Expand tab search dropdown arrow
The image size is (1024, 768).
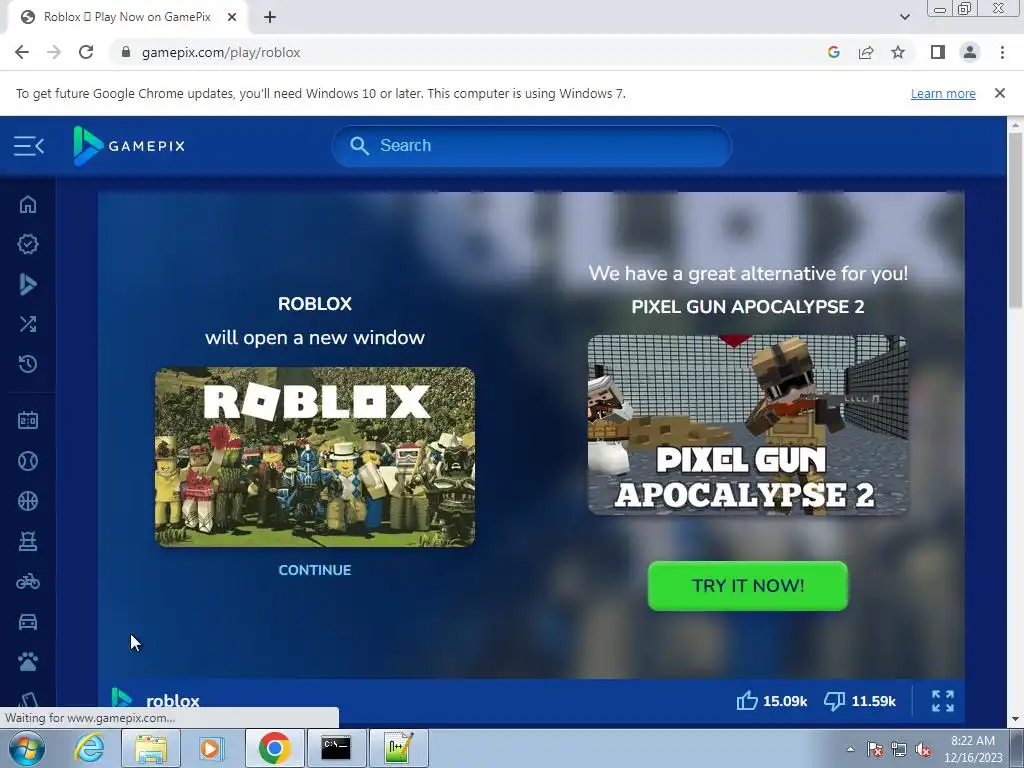[904, 17]
